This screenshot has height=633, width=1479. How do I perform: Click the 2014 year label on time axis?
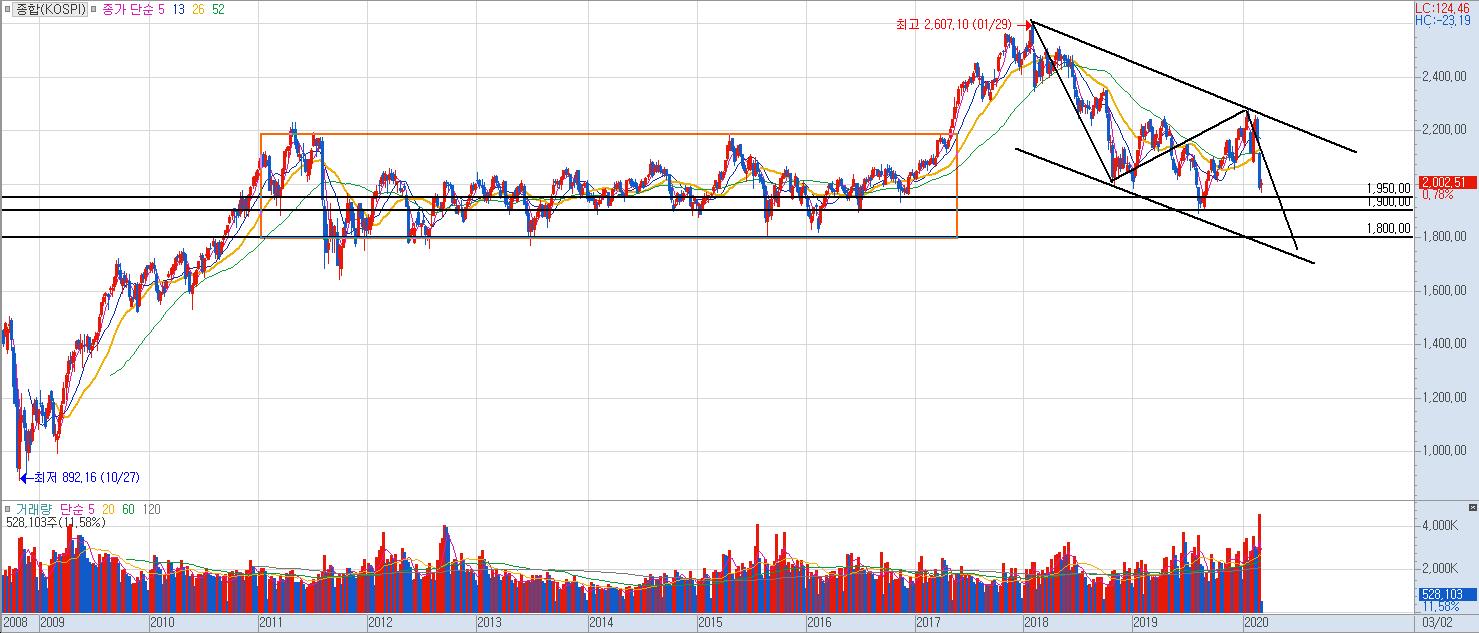click(600, 623)
